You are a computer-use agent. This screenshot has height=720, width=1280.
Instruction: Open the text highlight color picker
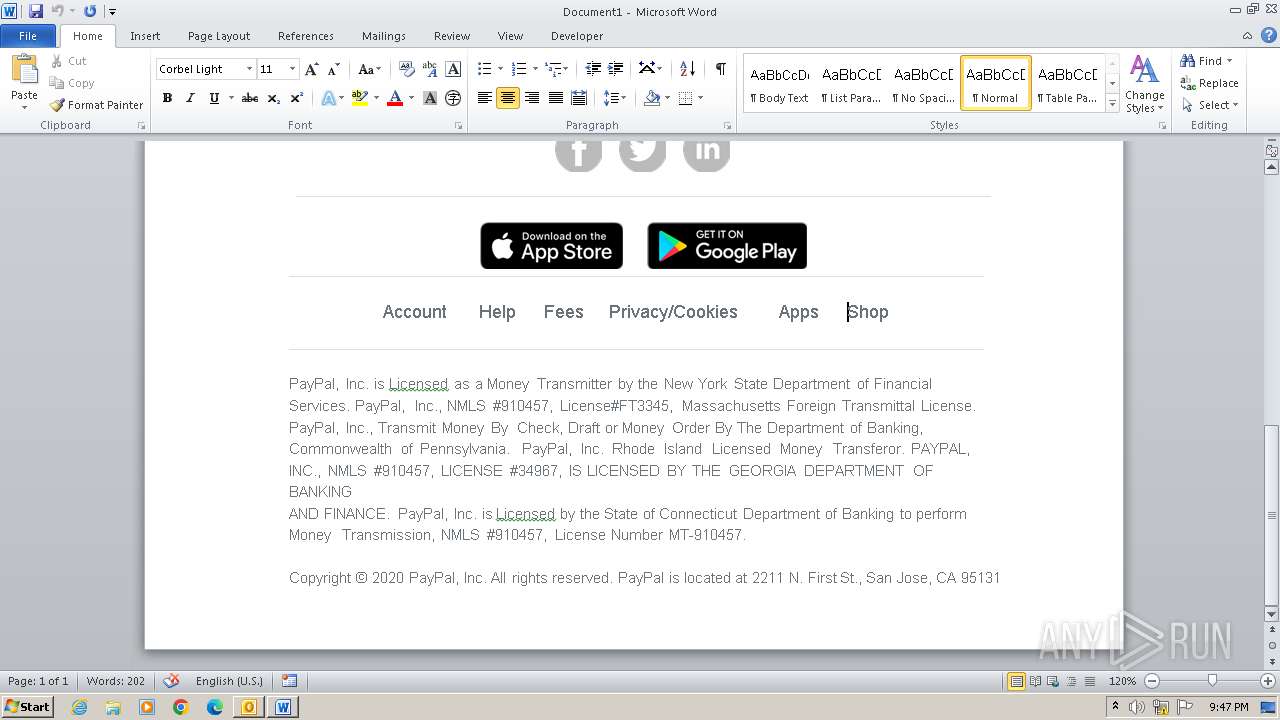(376, 98)
